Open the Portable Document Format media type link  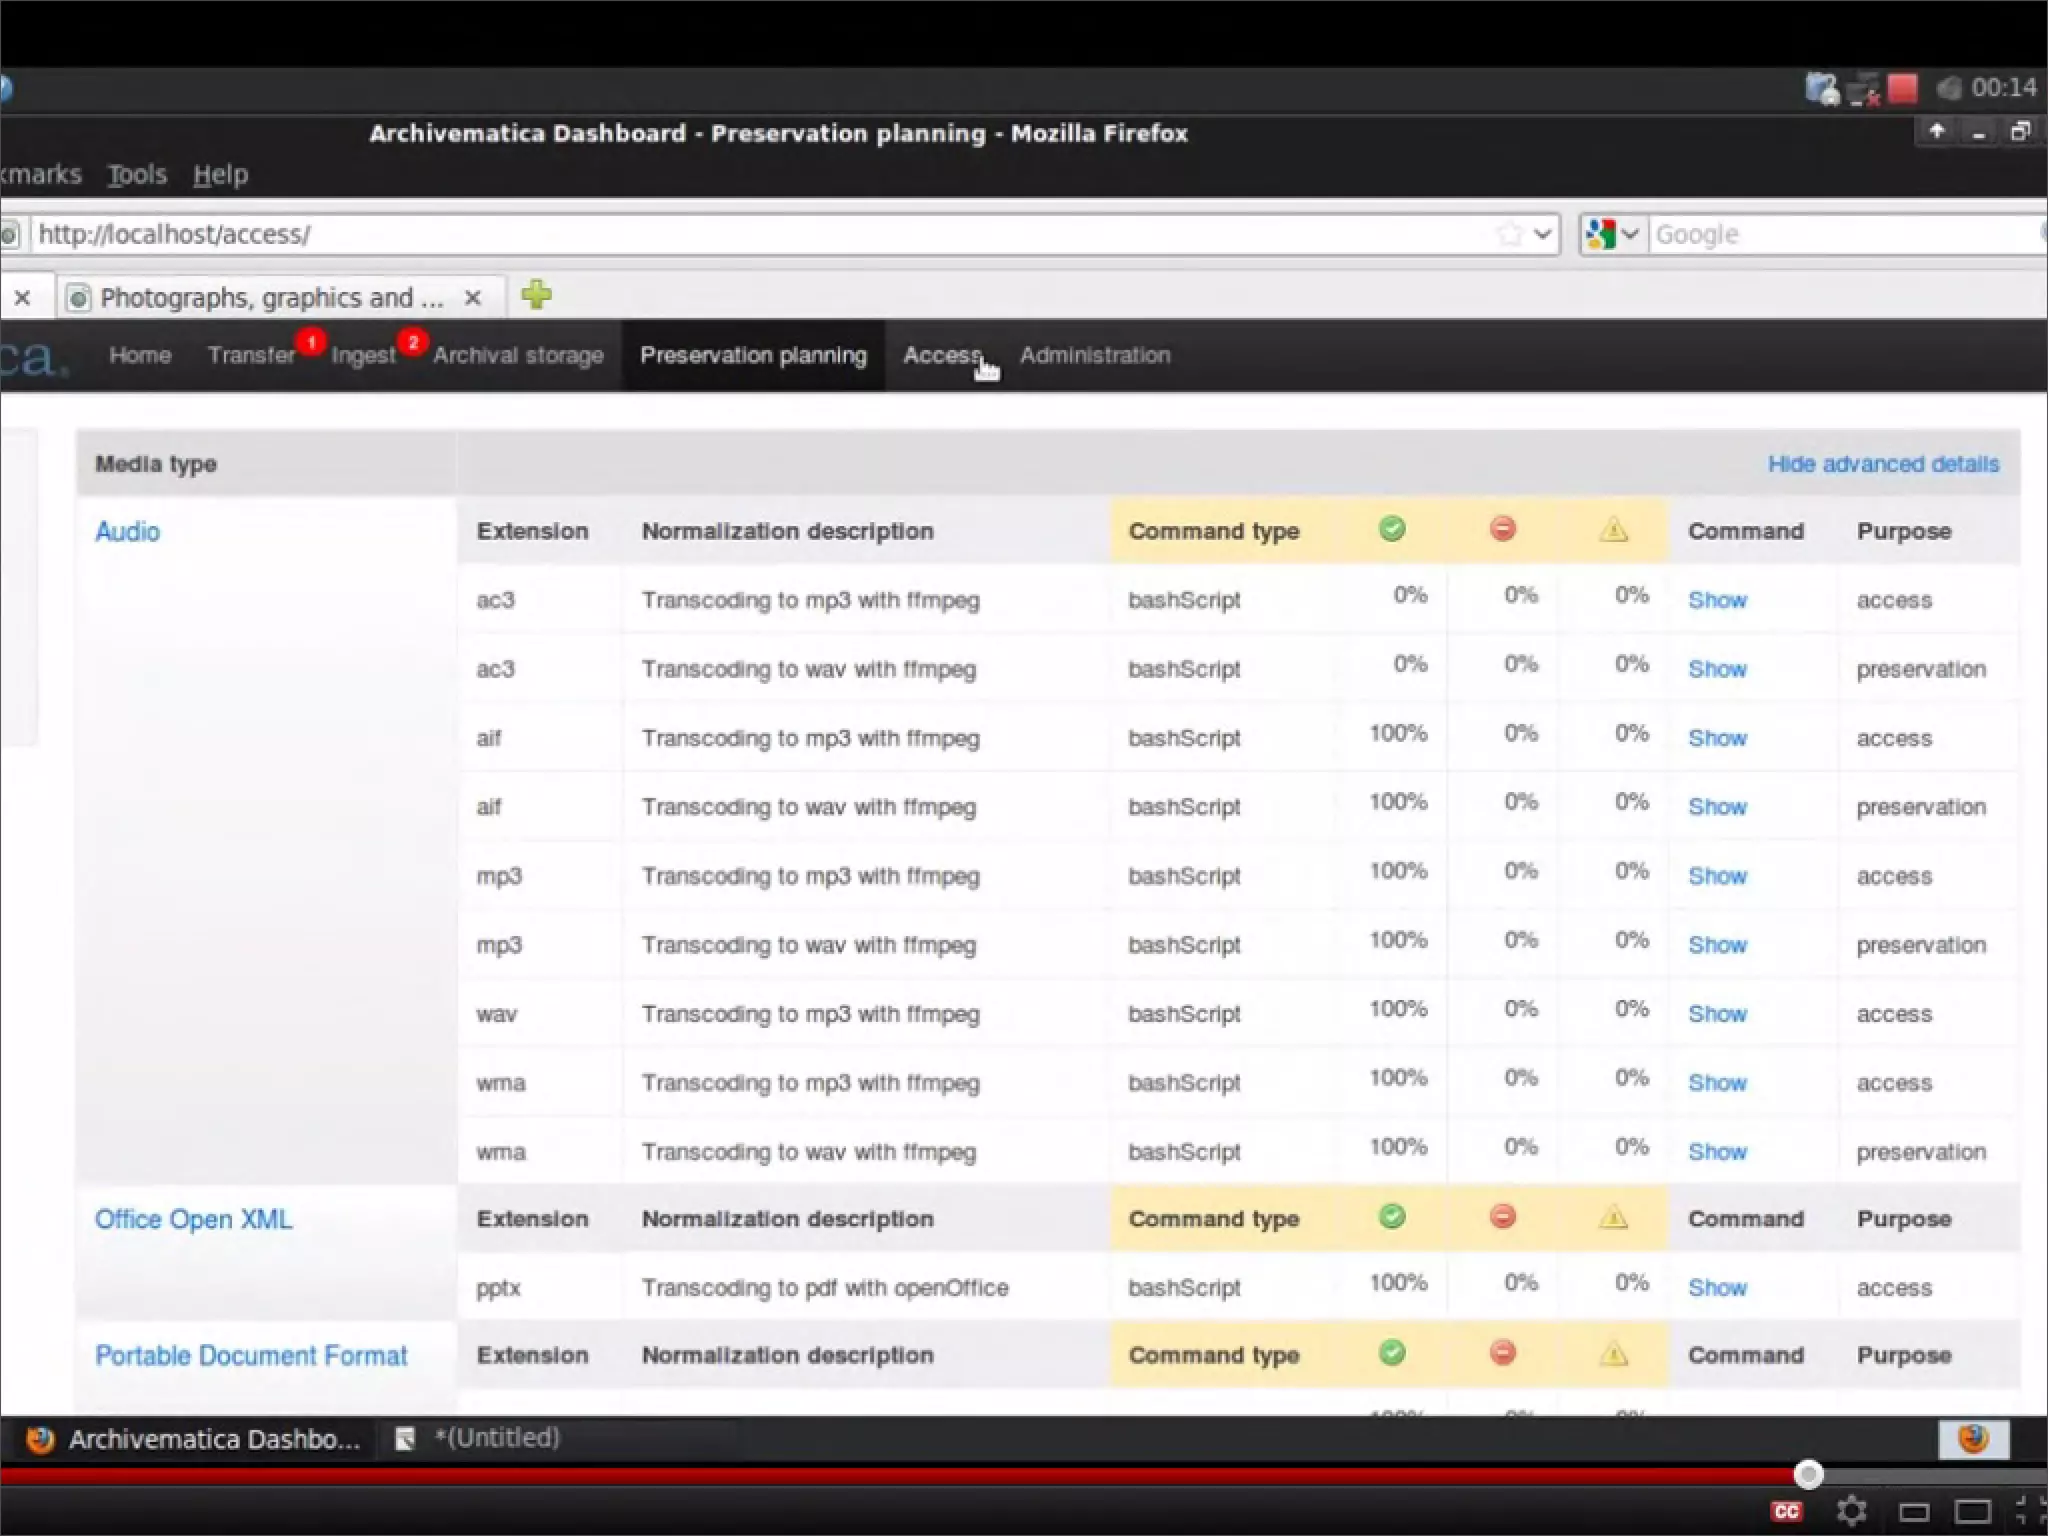251,1356
